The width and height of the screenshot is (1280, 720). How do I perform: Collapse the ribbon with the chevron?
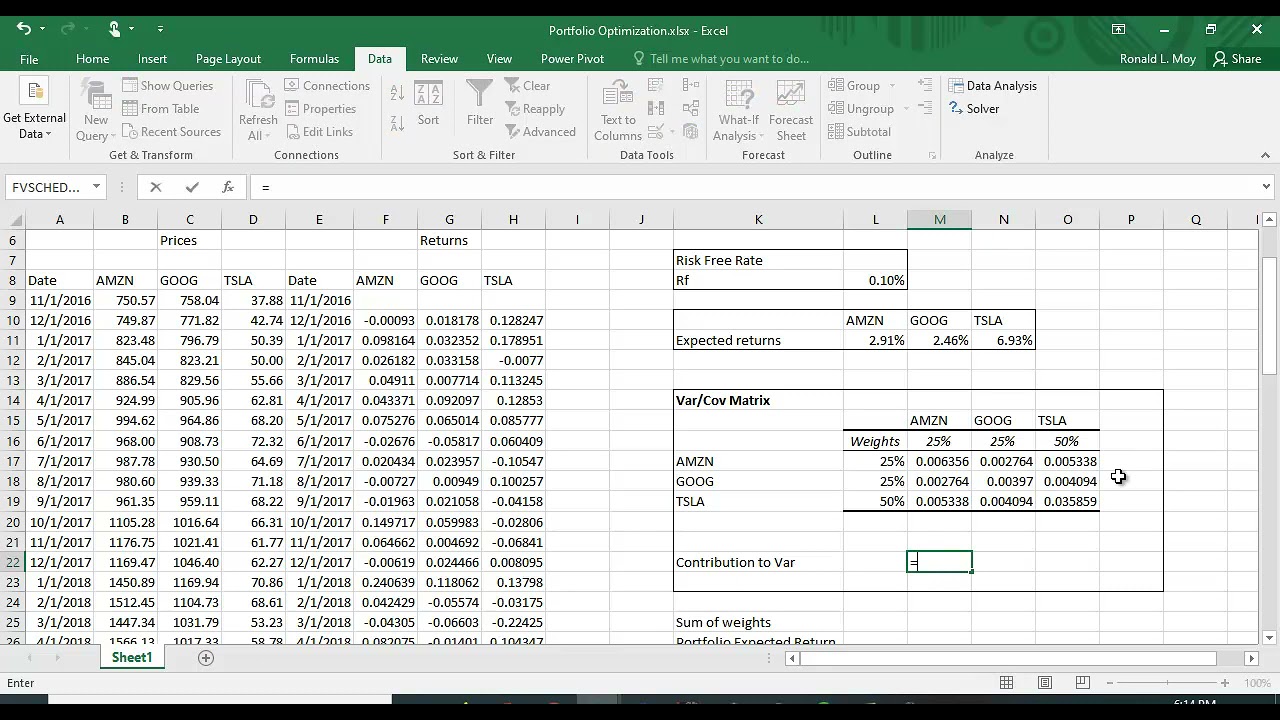(x=1265, y=155)
